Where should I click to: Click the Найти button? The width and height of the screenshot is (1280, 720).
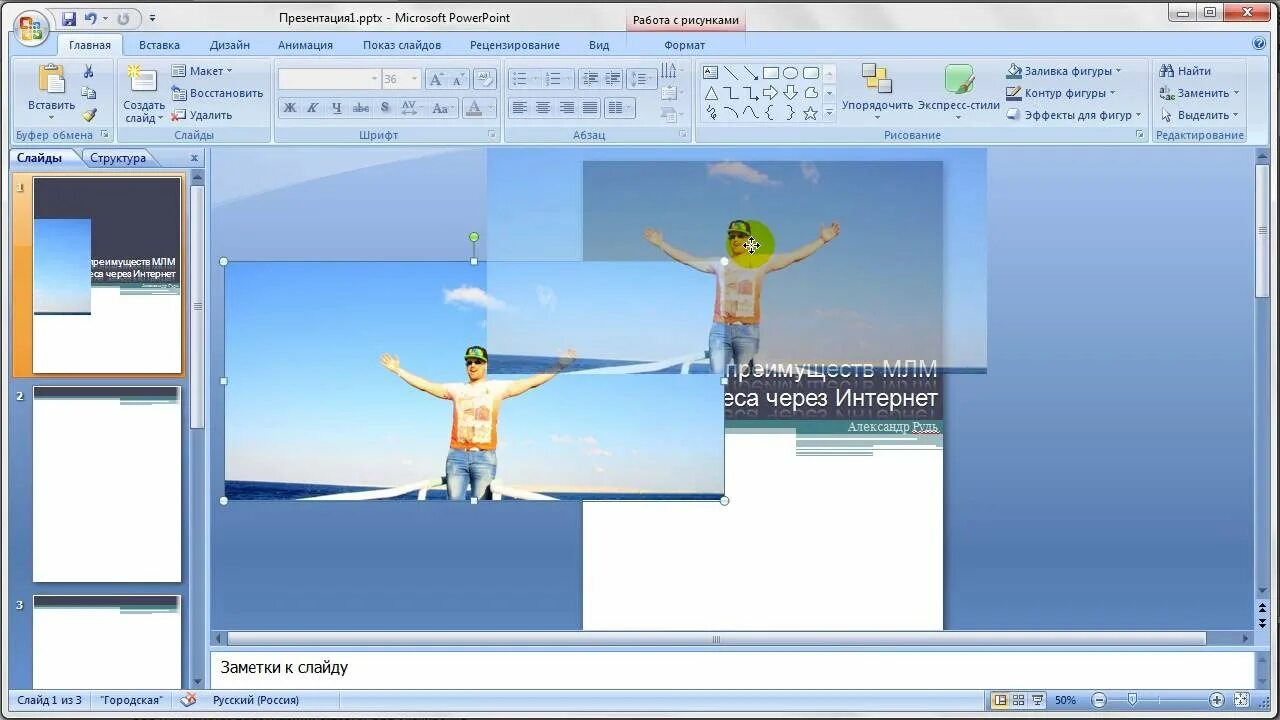click(1185, 71)
